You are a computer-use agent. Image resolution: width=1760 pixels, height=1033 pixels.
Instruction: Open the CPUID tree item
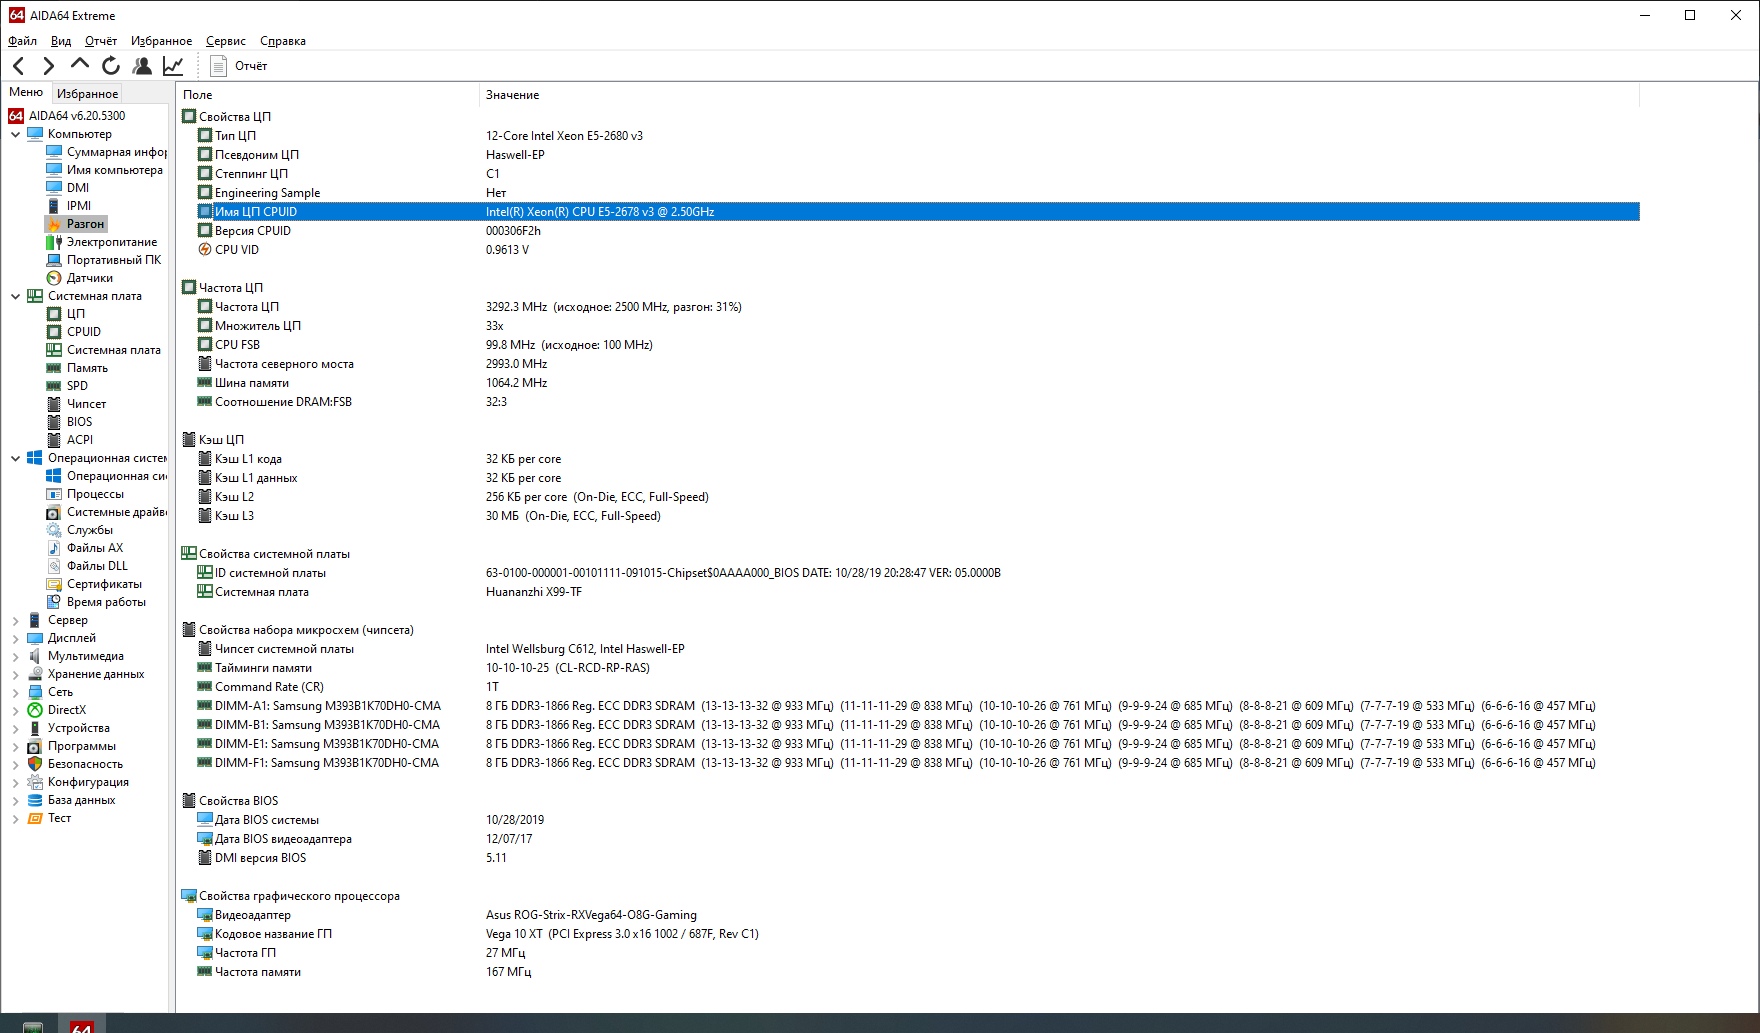(x=73, y=332)
